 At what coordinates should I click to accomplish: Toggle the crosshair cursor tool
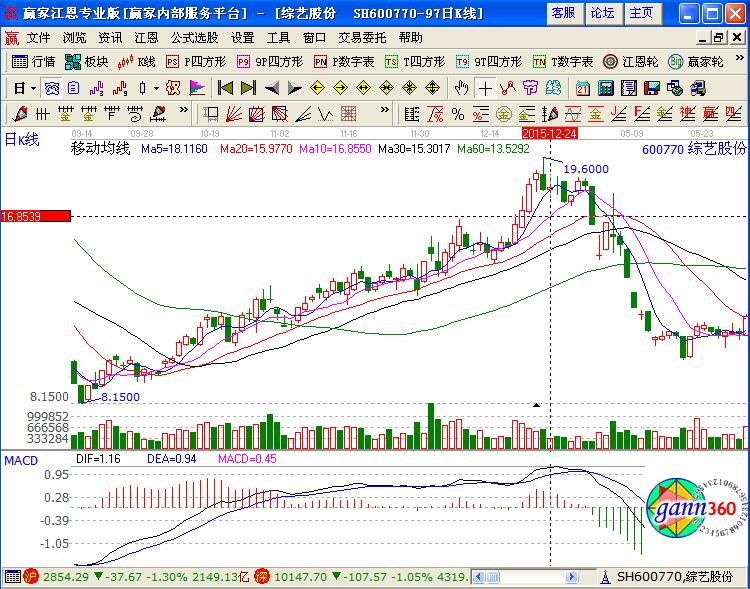tap(484, 87)
